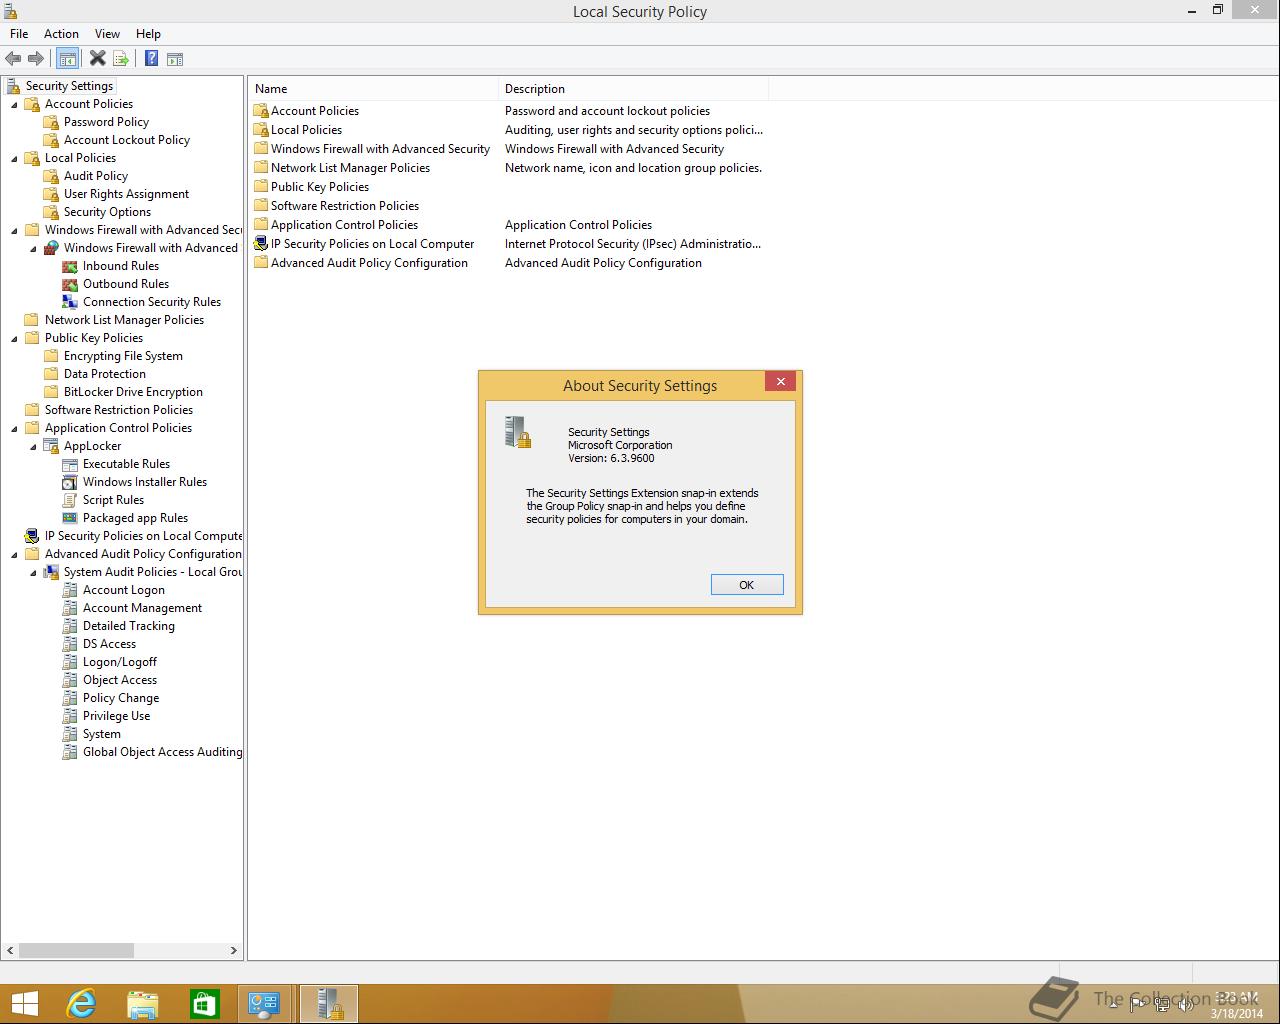Click Security Settings icon in About dialog

tap(518, 432)
